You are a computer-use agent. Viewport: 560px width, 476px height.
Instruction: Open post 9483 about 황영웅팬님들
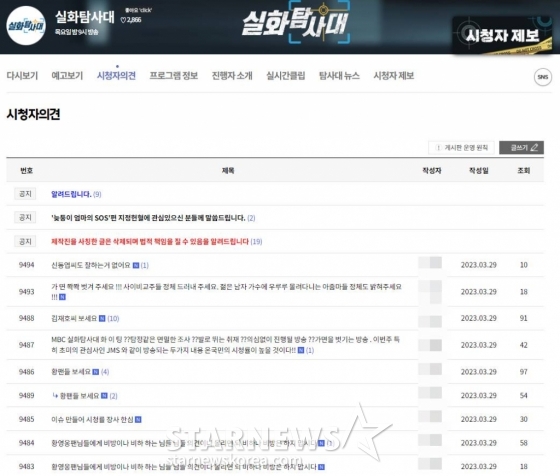point(184,467)
